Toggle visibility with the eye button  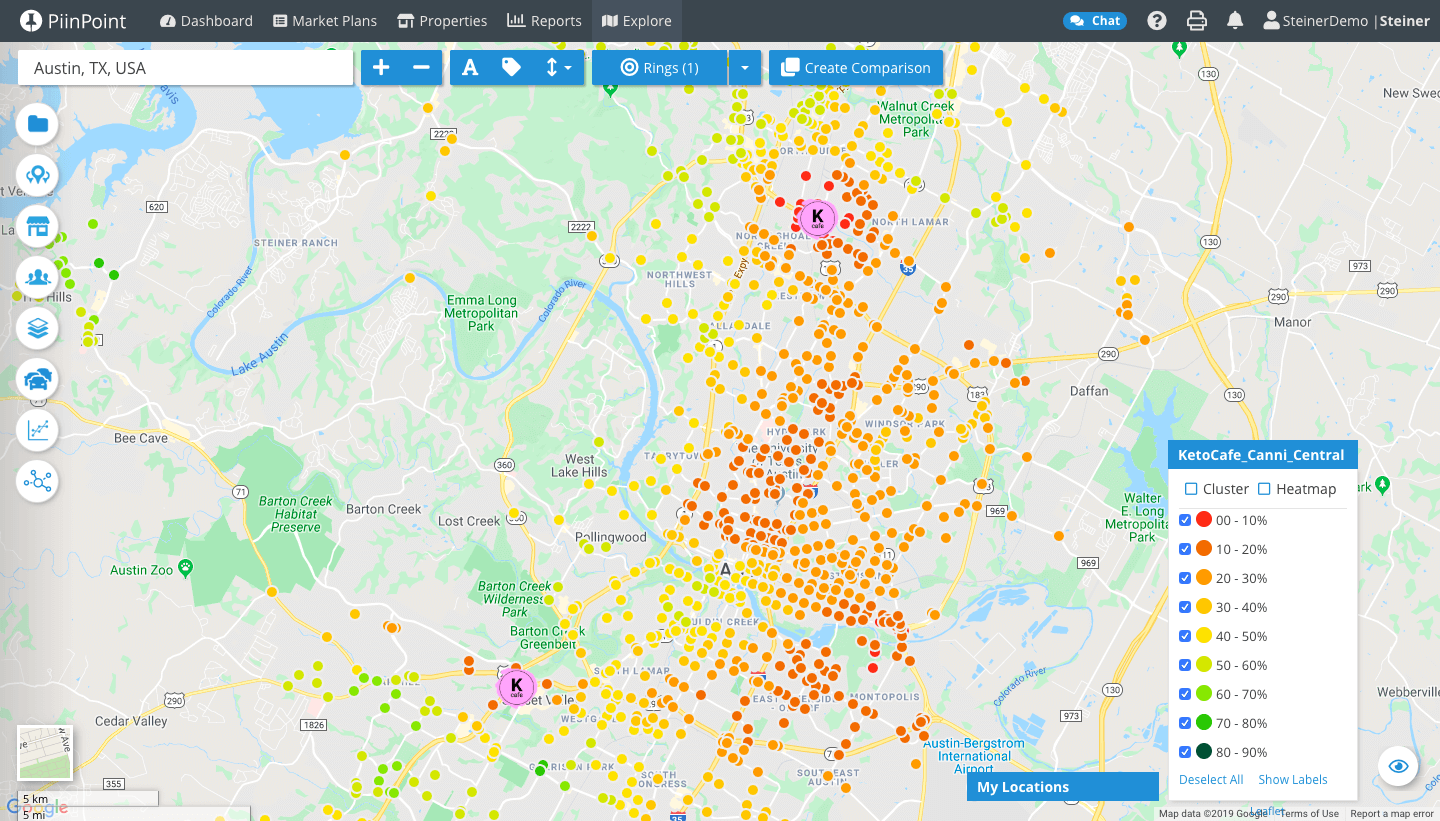(x=1398, y=766)
